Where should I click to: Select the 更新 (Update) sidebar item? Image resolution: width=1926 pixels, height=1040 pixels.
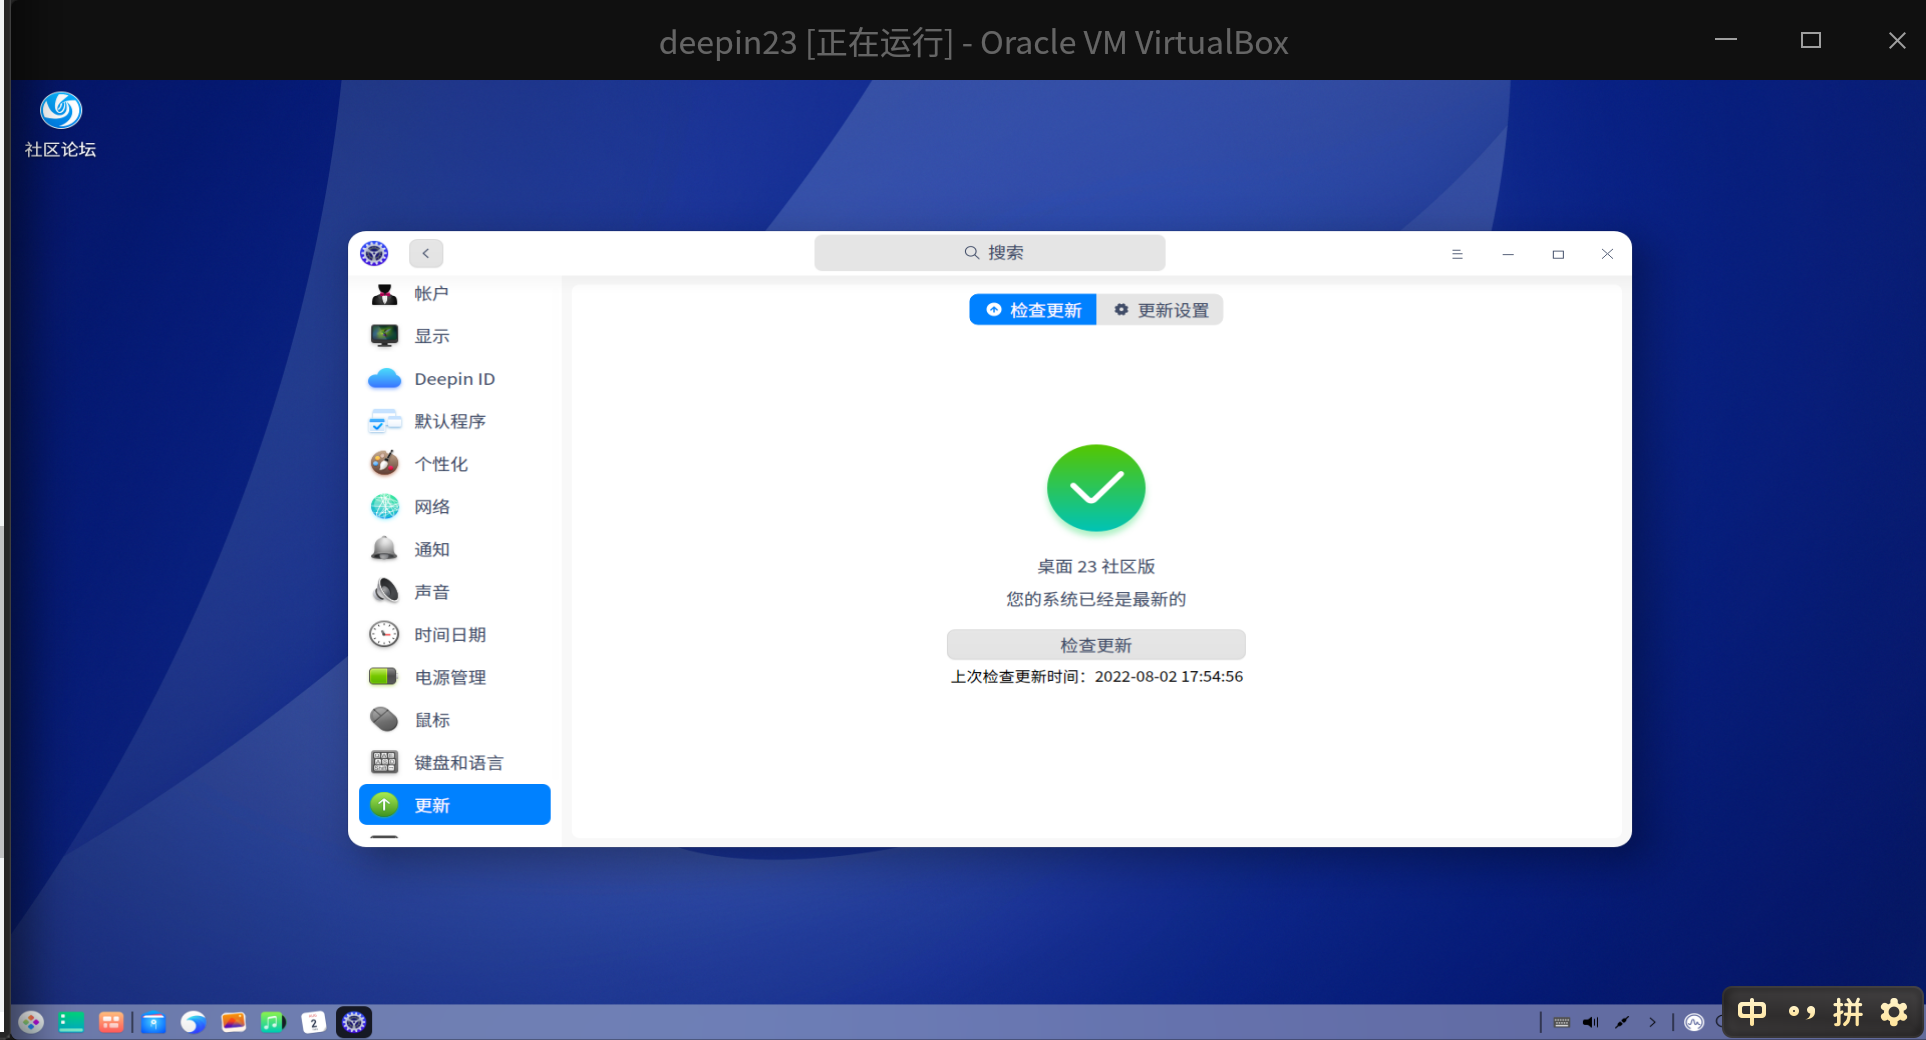[454, 805]
